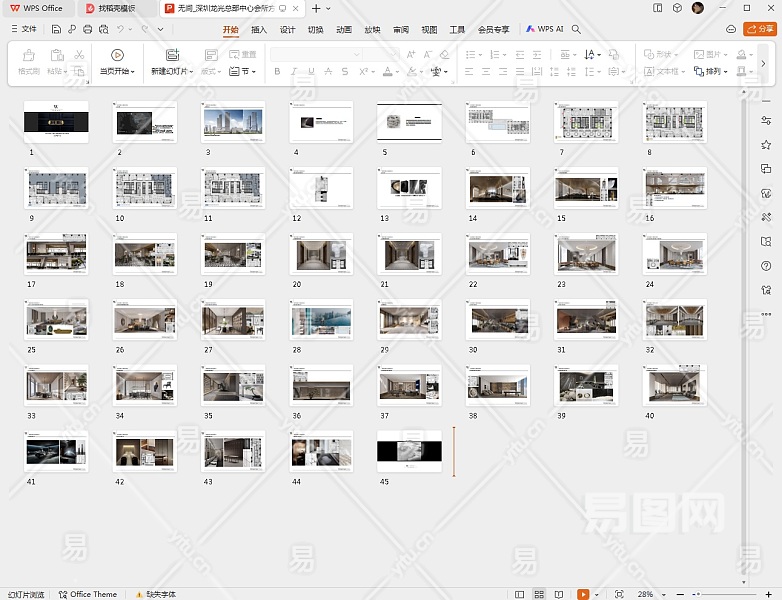Start slideshow from current slide icon
The image size is (782, 600).
click(117, 56)
